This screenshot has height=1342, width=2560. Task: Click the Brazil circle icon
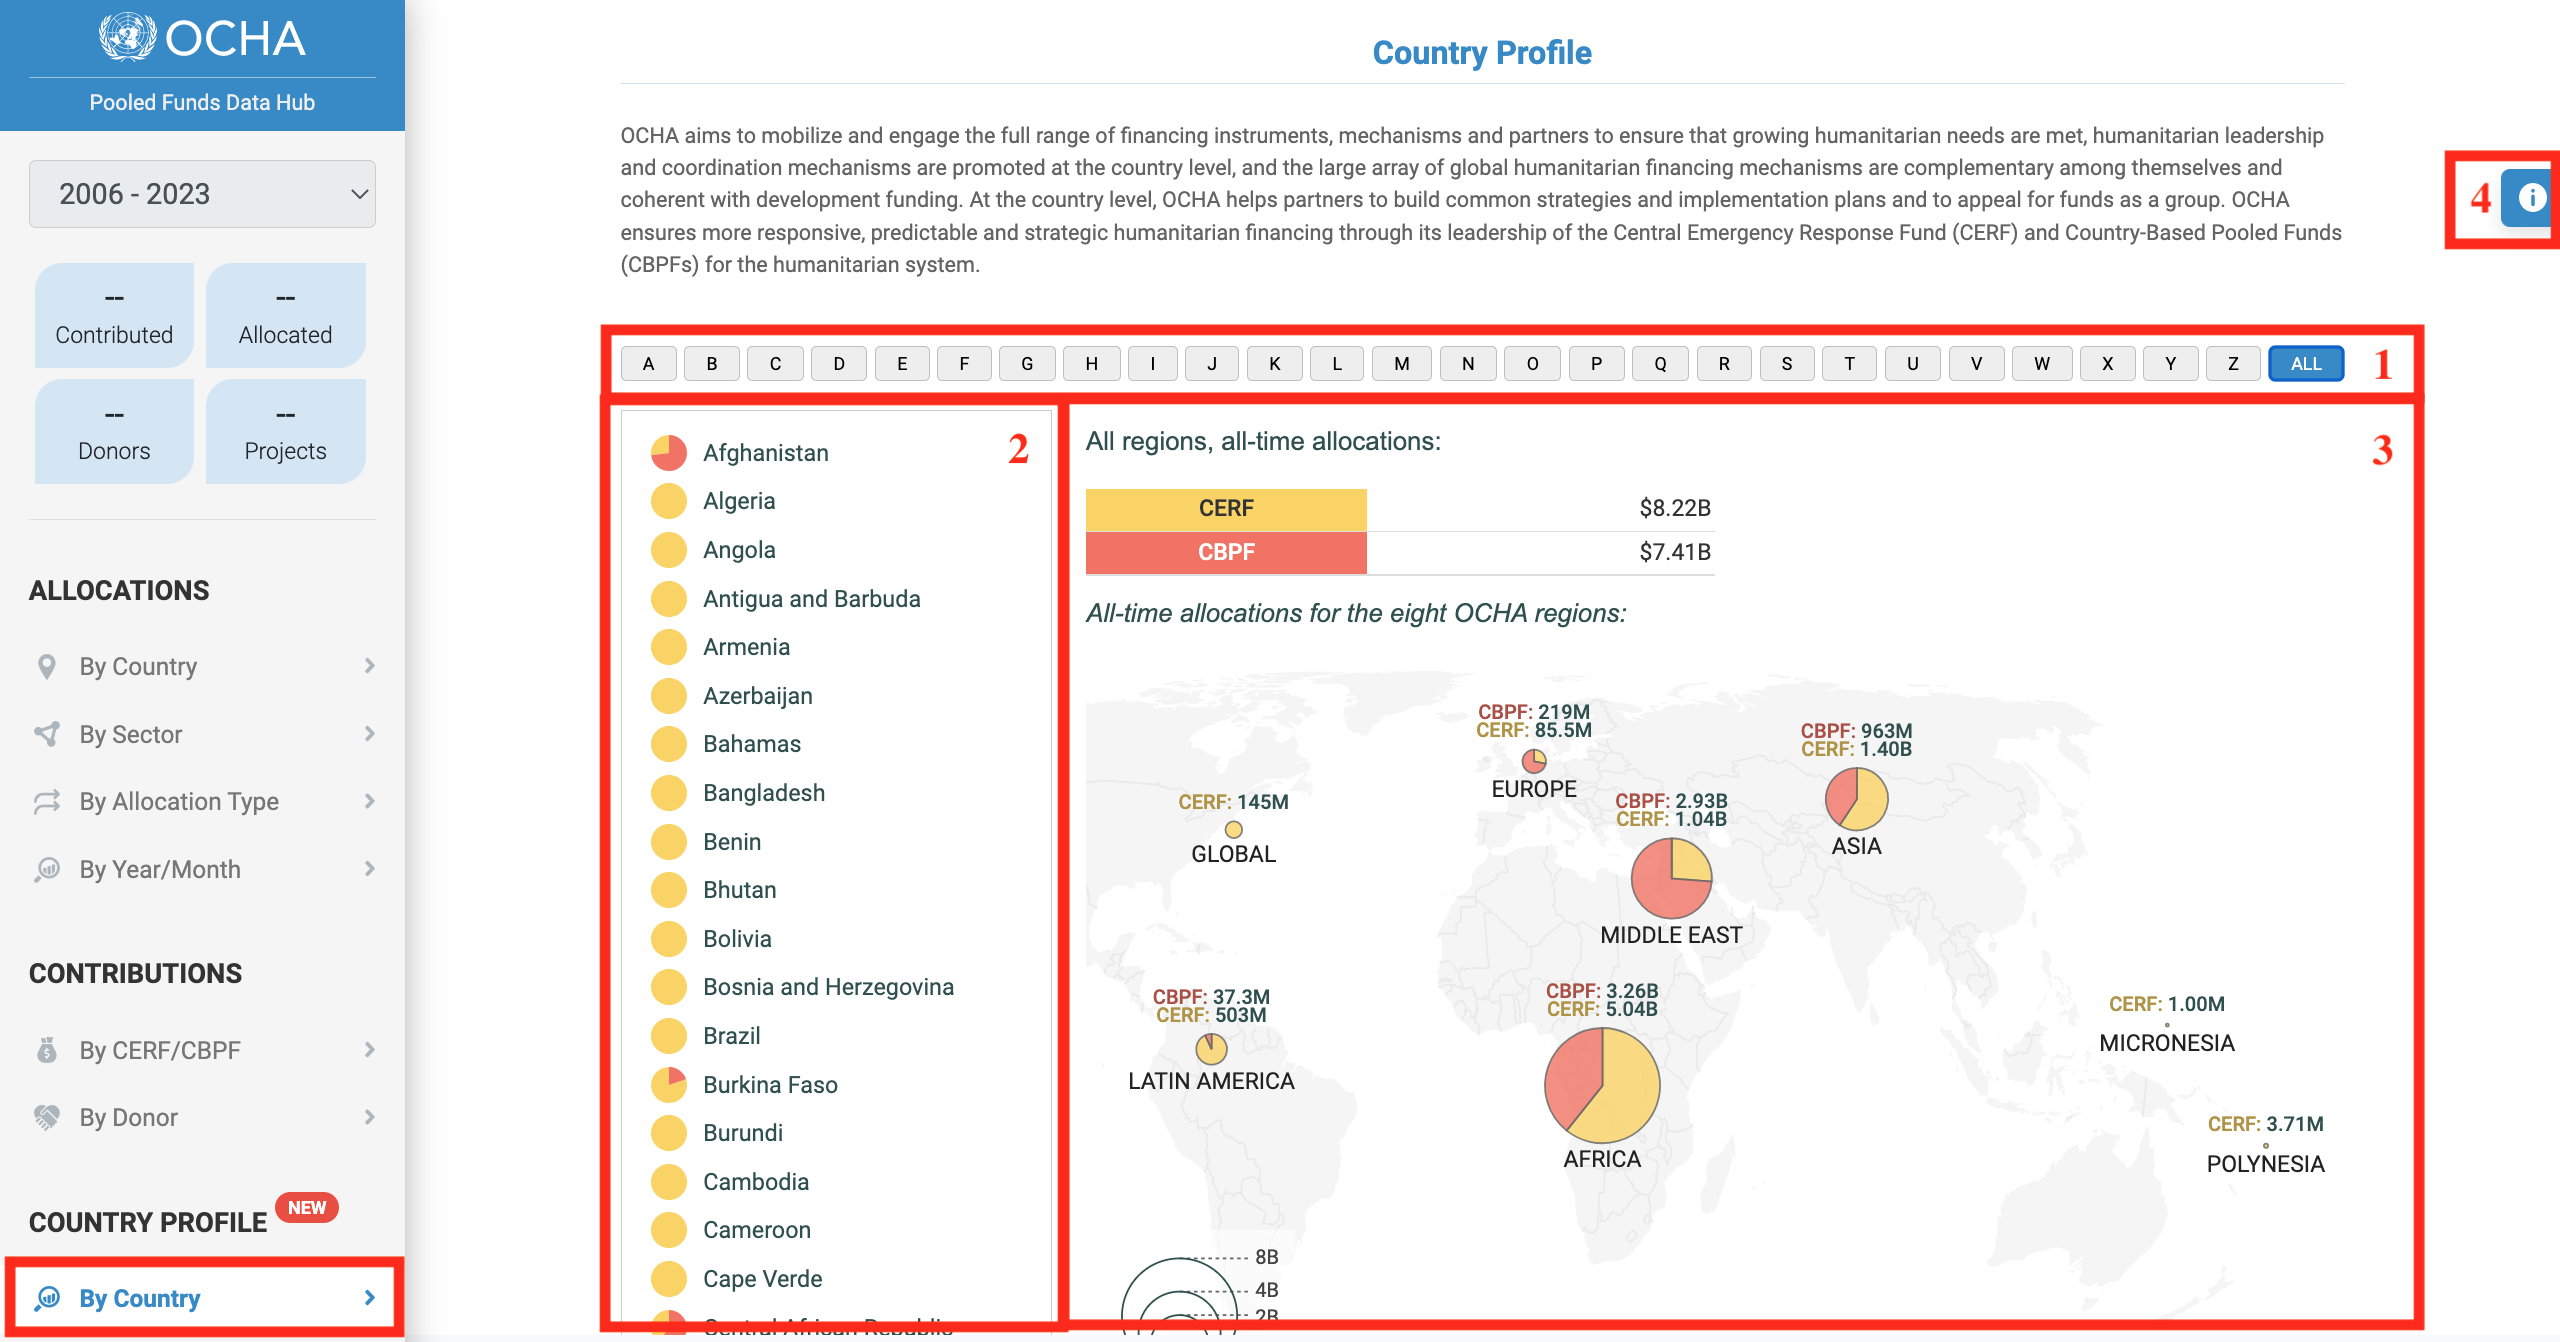pyautogui.click(x=668, y=1036)
